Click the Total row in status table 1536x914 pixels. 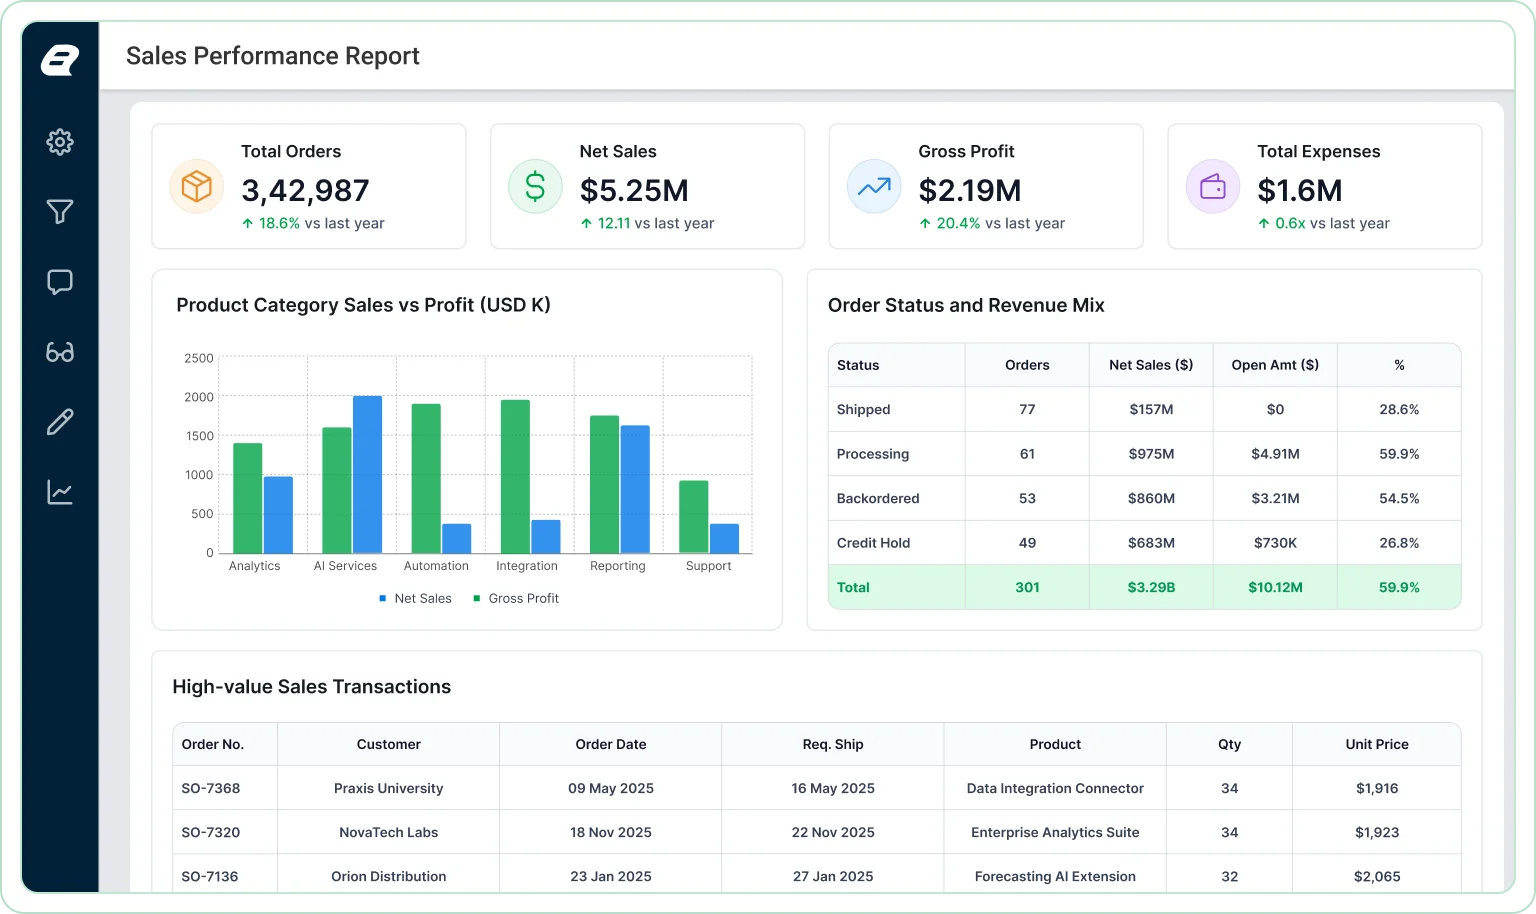[1145, 587]
